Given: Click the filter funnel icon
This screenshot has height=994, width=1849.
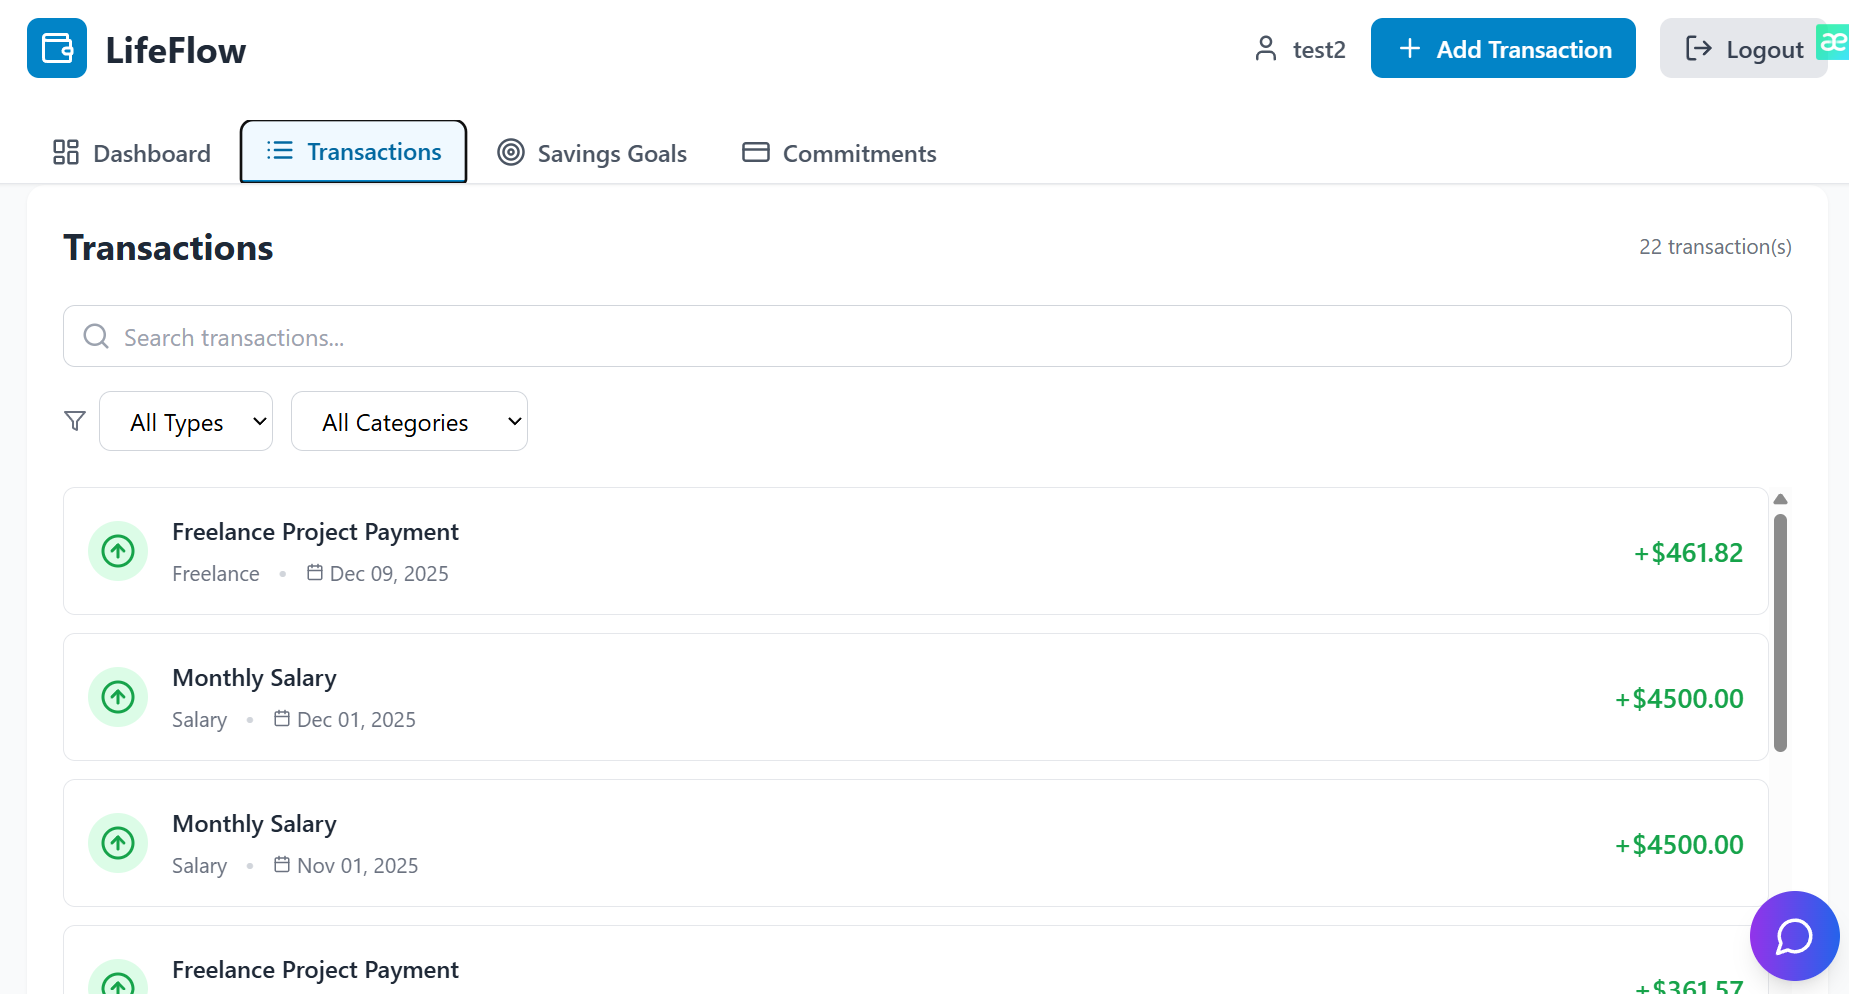Looking at the screenshot, I should pos(75,421).
